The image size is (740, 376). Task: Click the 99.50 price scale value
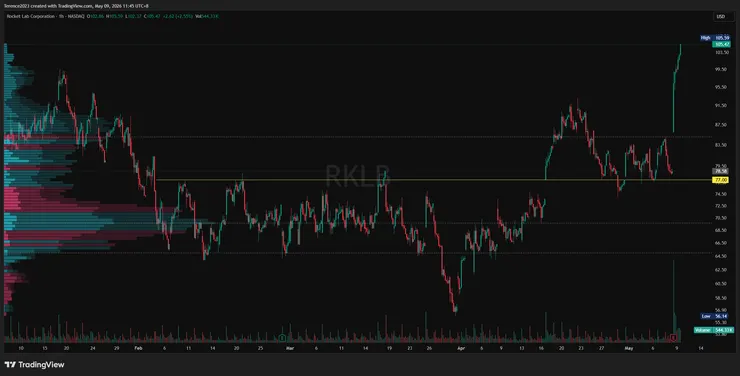click(721, 69)
